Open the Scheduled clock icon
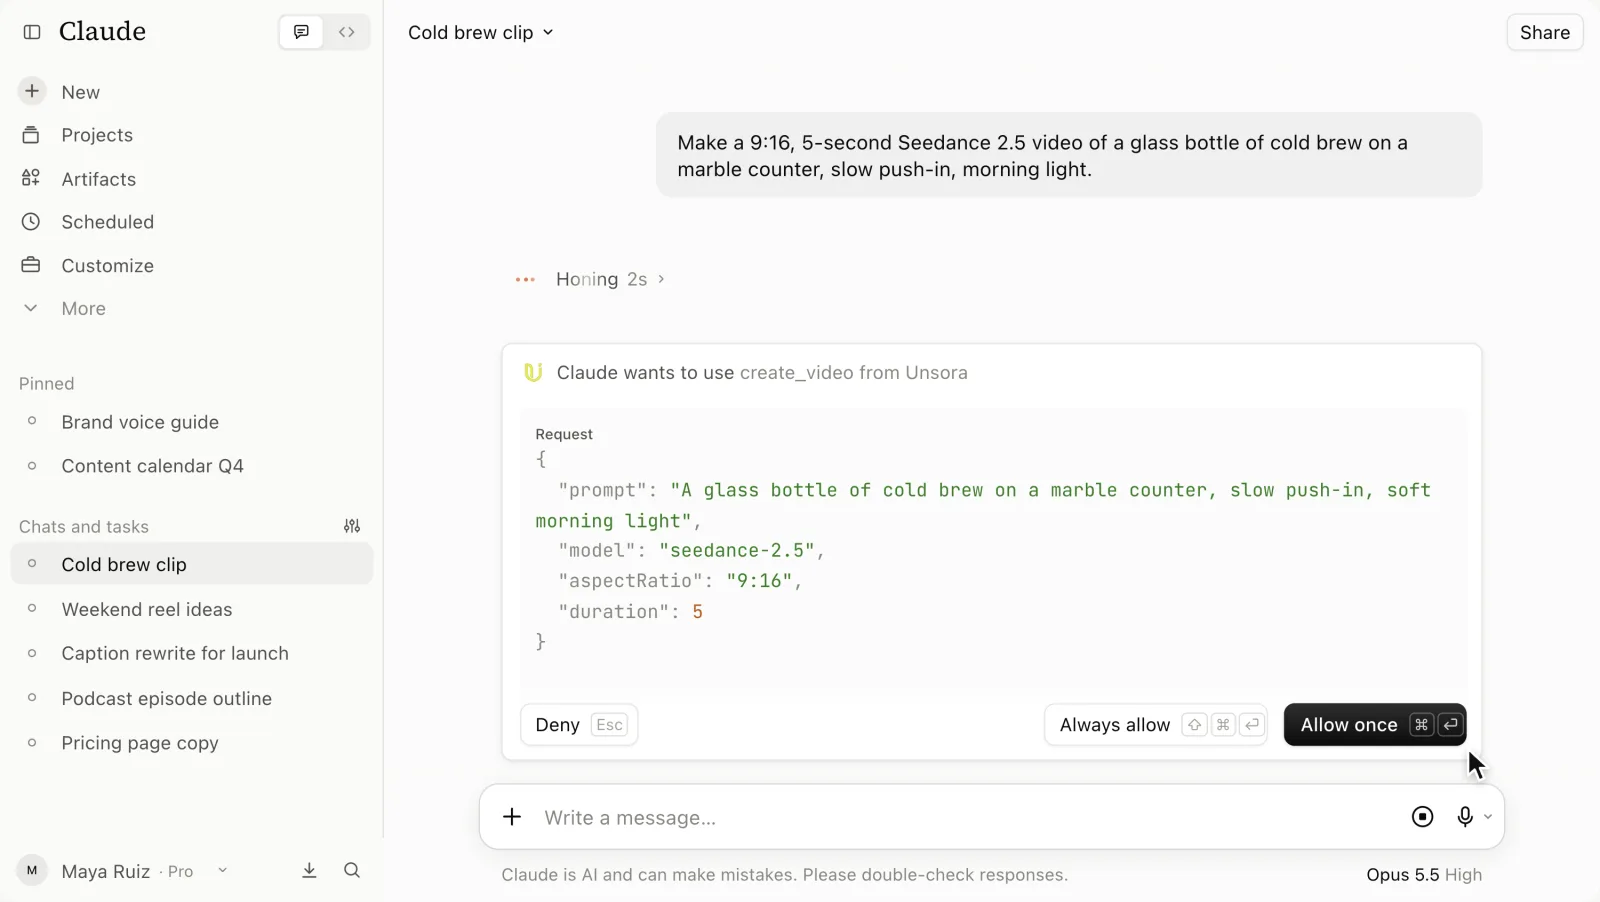 click(x=31, y=221)
